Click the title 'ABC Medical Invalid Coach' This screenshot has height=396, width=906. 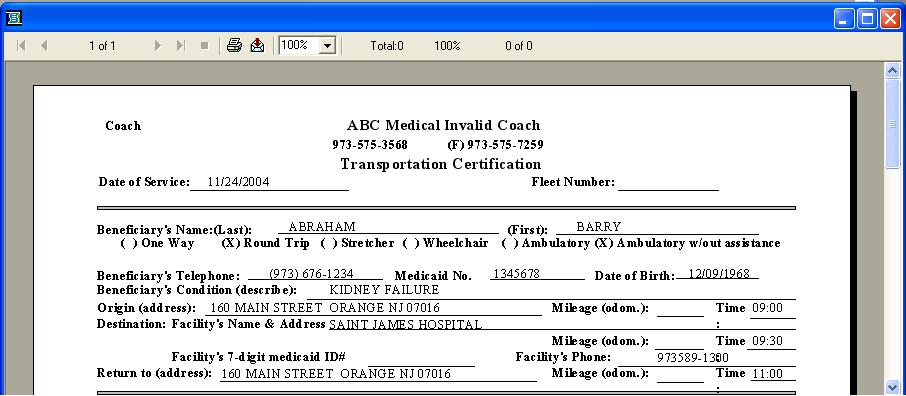pos(443,125)
